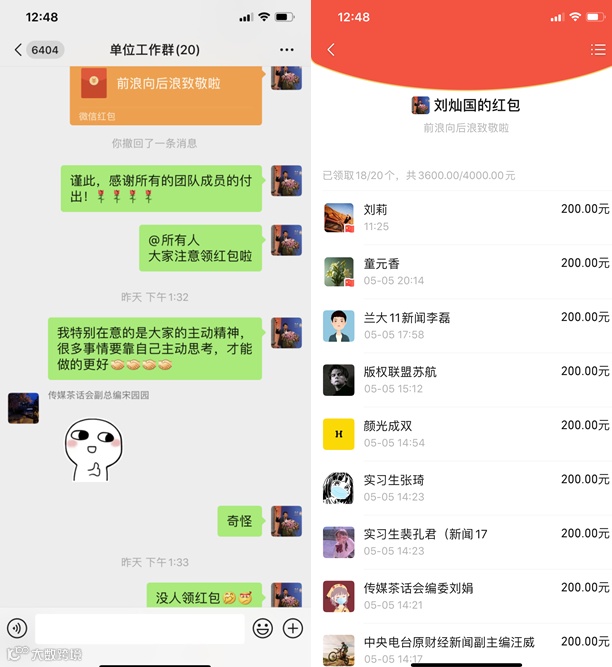Tap the message text input field
612x667 pixels.
click(140, 628)
